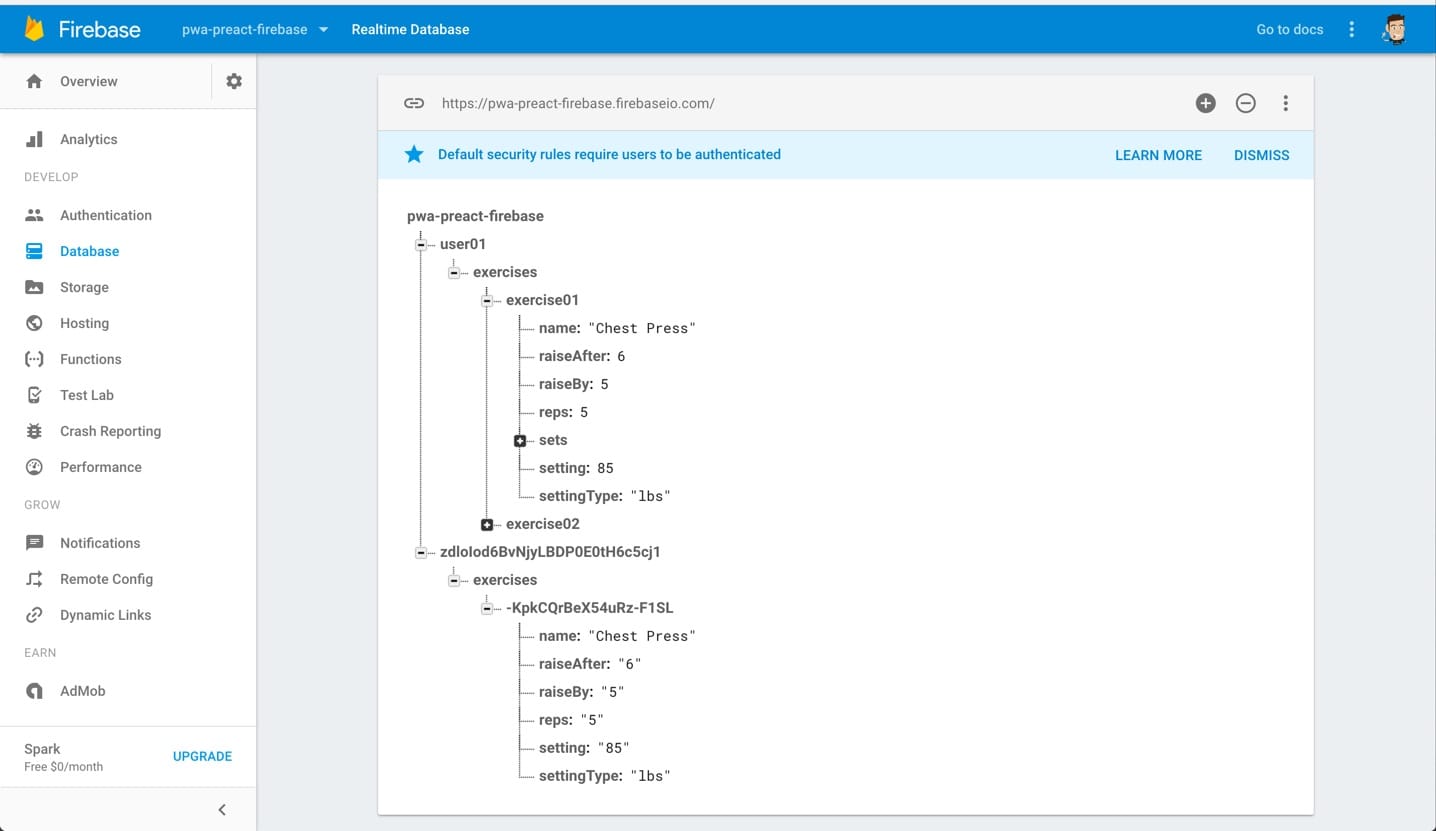Image resolution: width=1436 pixels, height=831 pixels.
Task: Expand the sets node
Action: click(x=520, y=440)
